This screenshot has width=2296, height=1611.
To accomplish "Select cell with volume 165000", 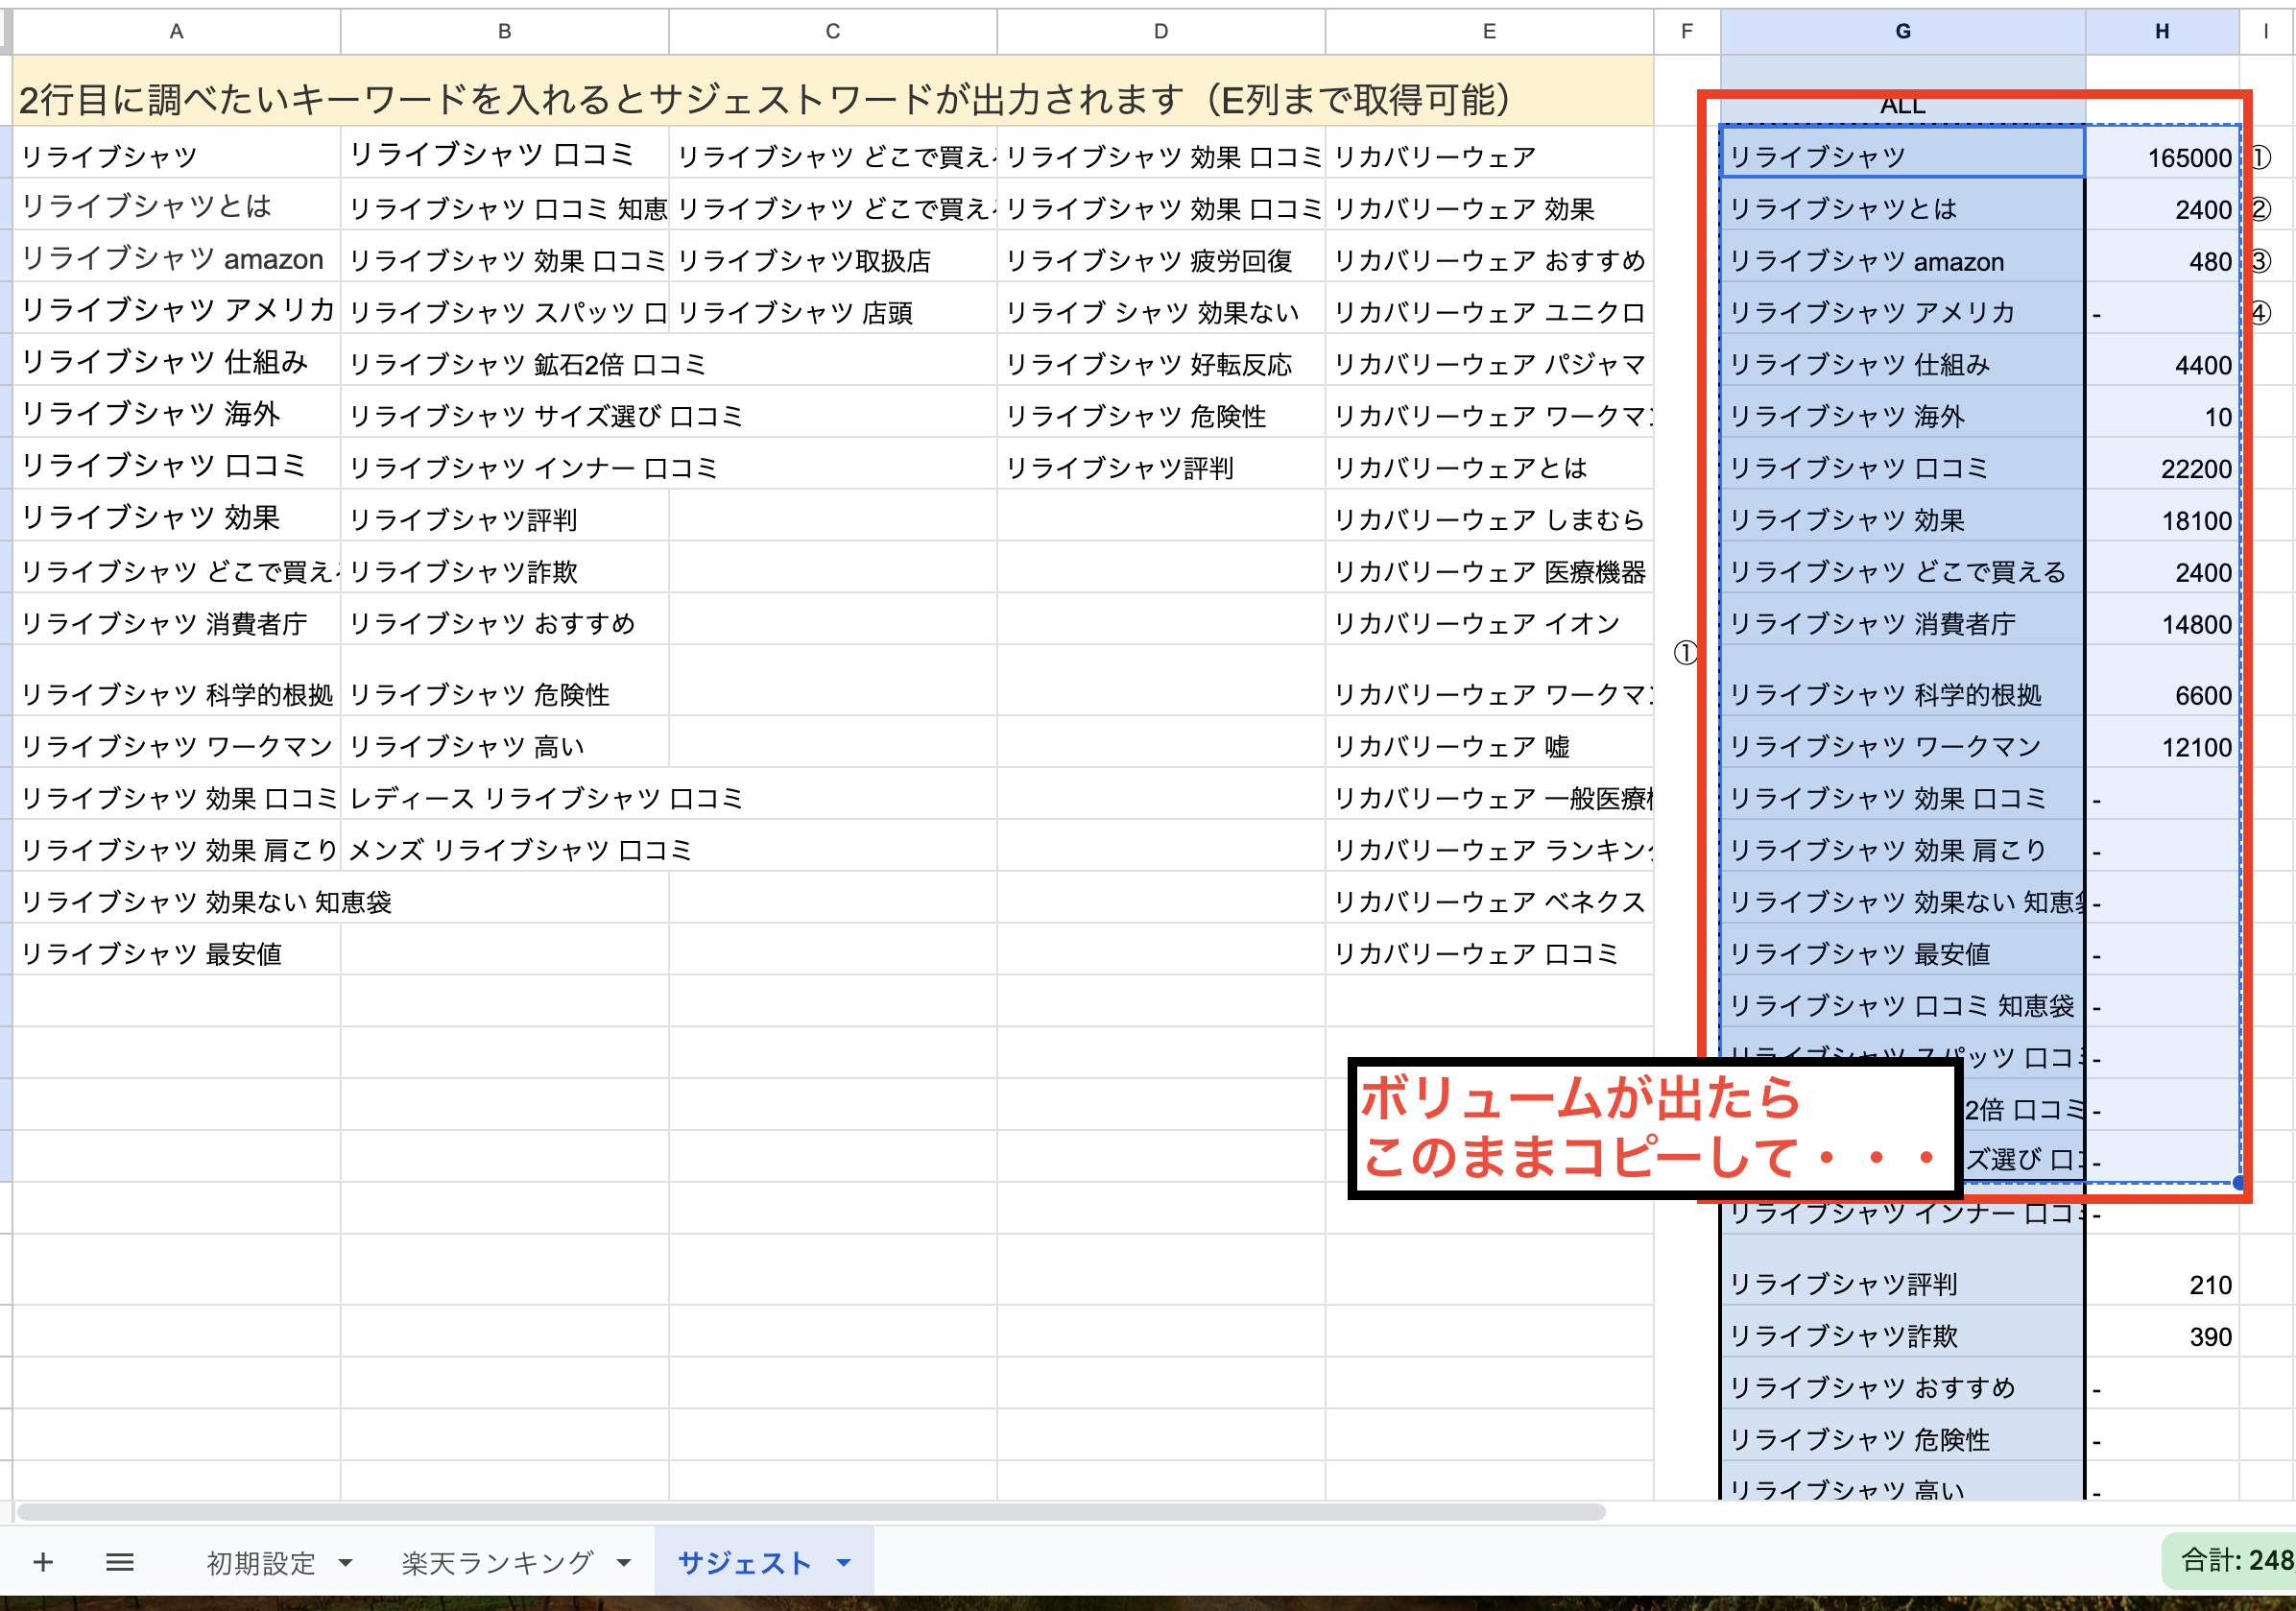I will 2162,157.
